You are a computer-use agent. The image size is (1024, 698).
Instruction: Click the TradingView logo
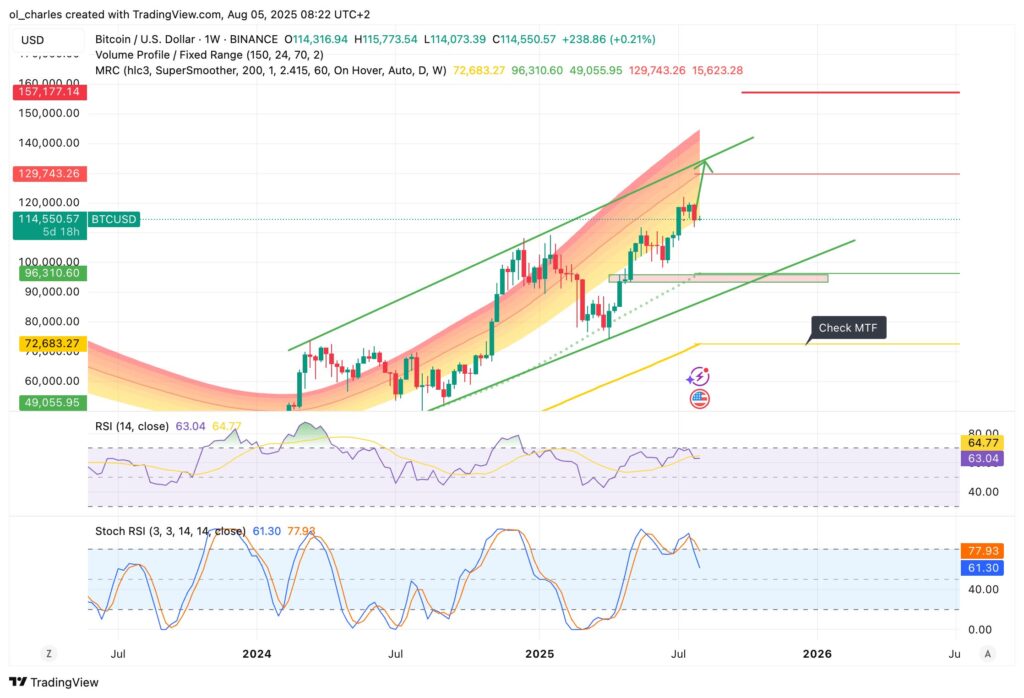tap(55, 682)
